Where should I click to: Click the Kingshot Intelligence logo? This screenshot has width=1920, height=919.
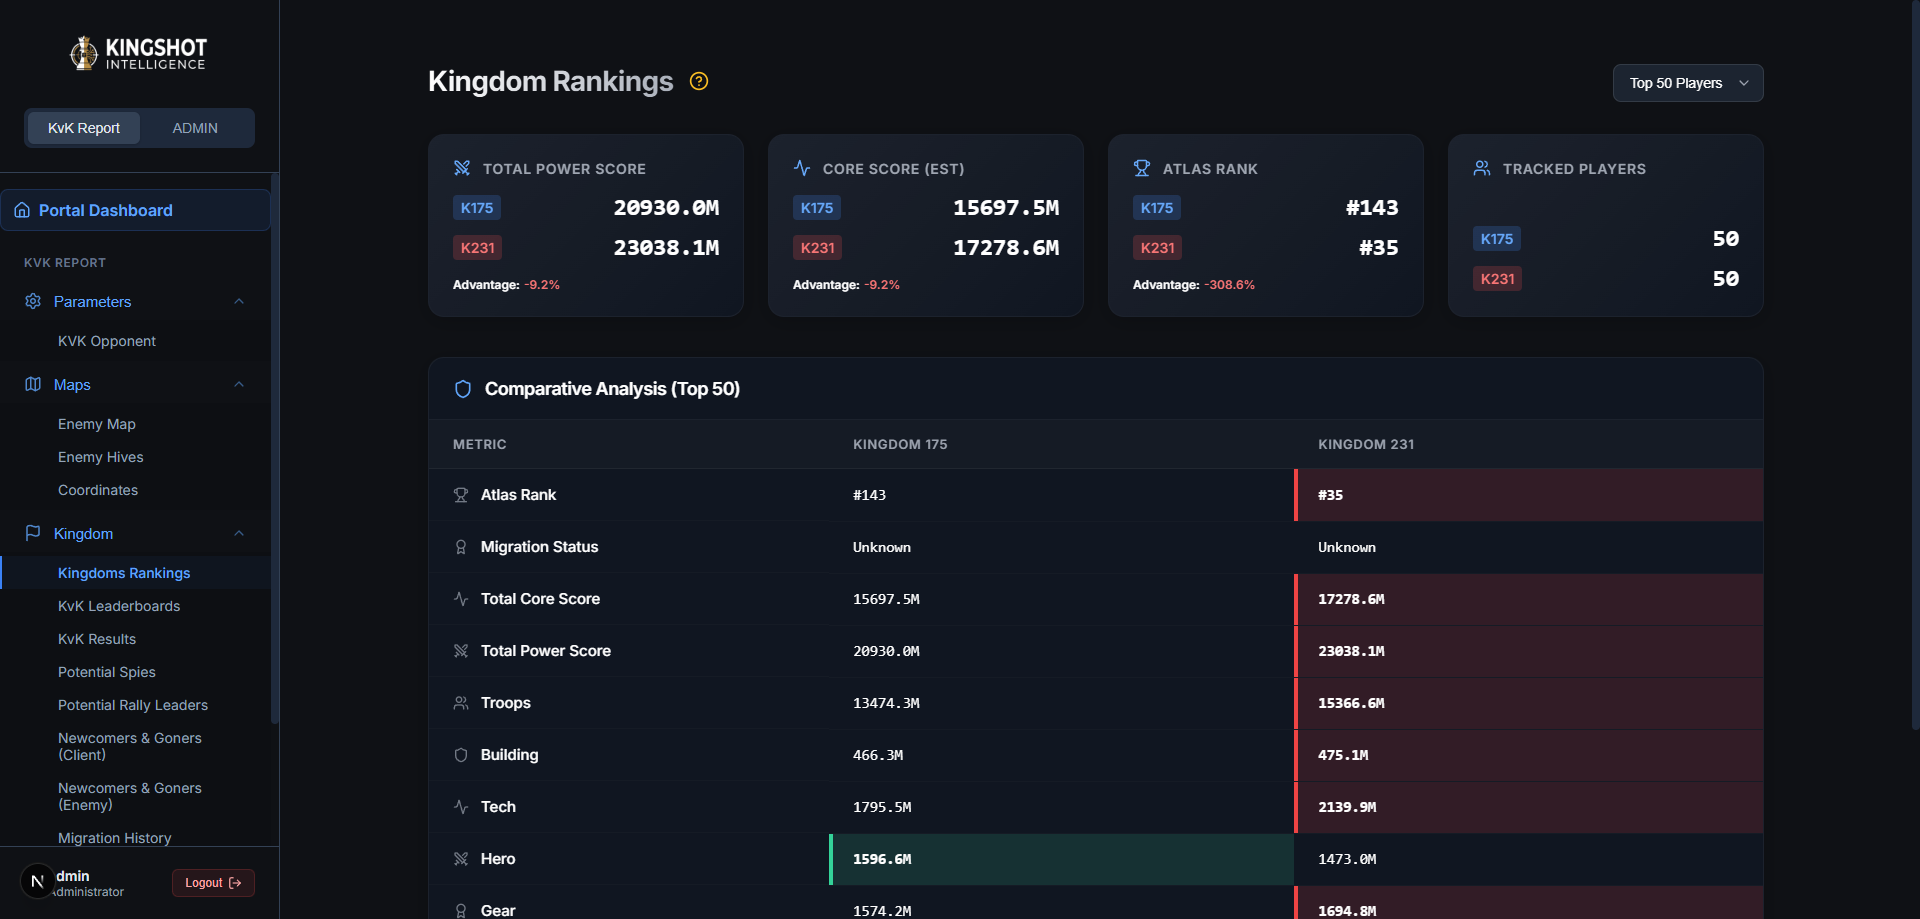139,53
